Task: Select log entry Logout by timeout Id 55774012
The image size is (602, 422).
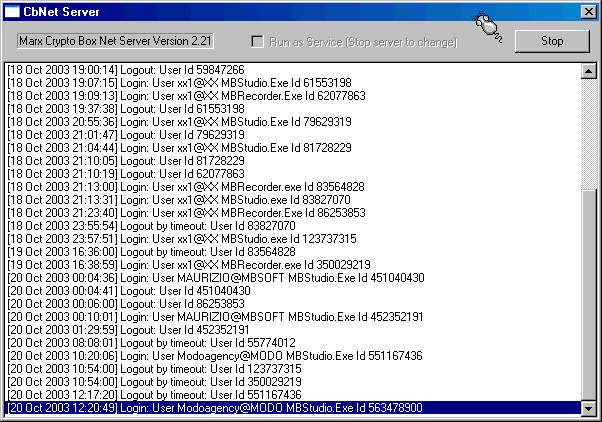Action: (x=294, y=343)
